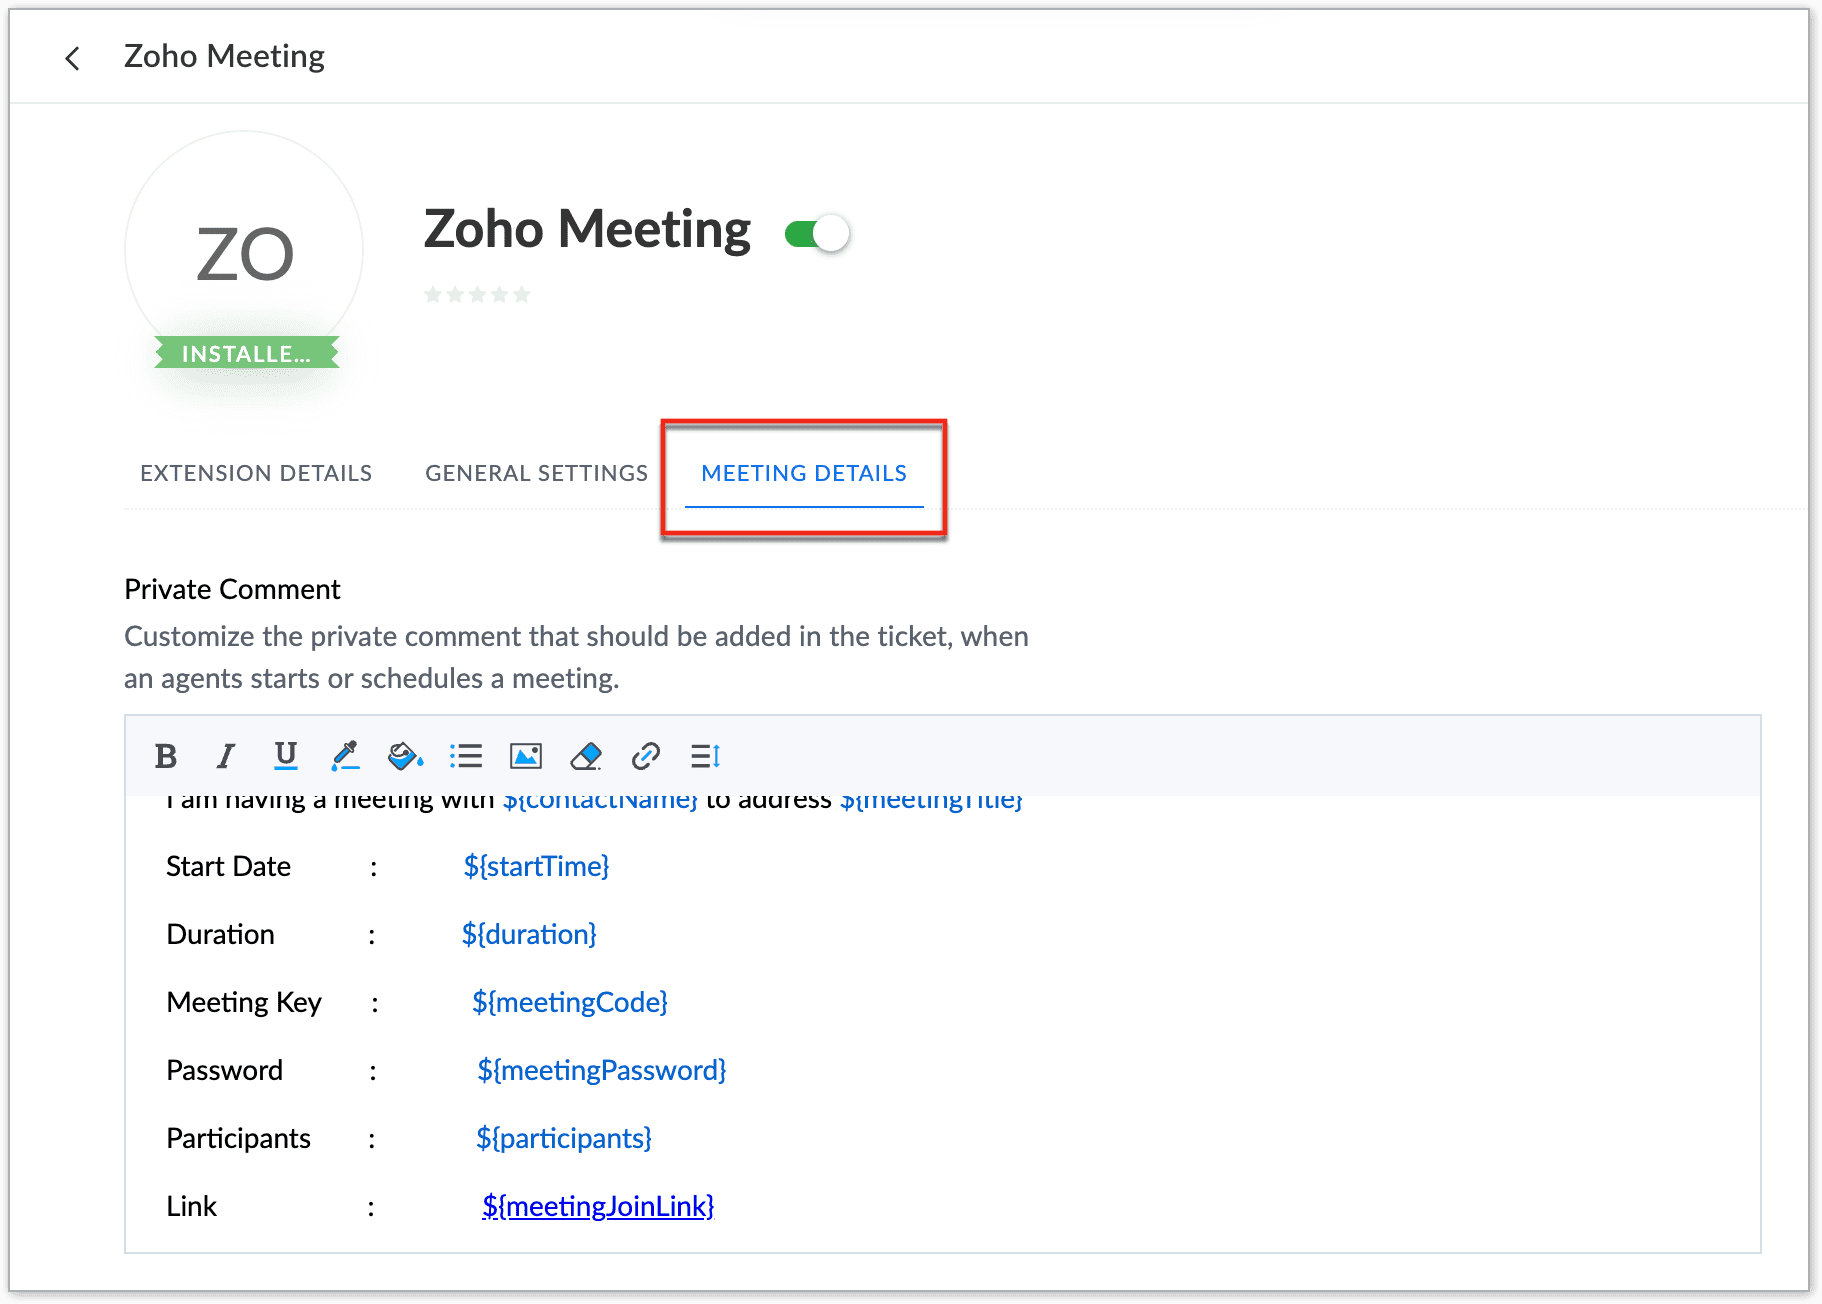The width and height of the screenshot is (1822, 1304).
Task: Click the ${meetingJoinLink} hyperlink
Action: coord(598,1206)
